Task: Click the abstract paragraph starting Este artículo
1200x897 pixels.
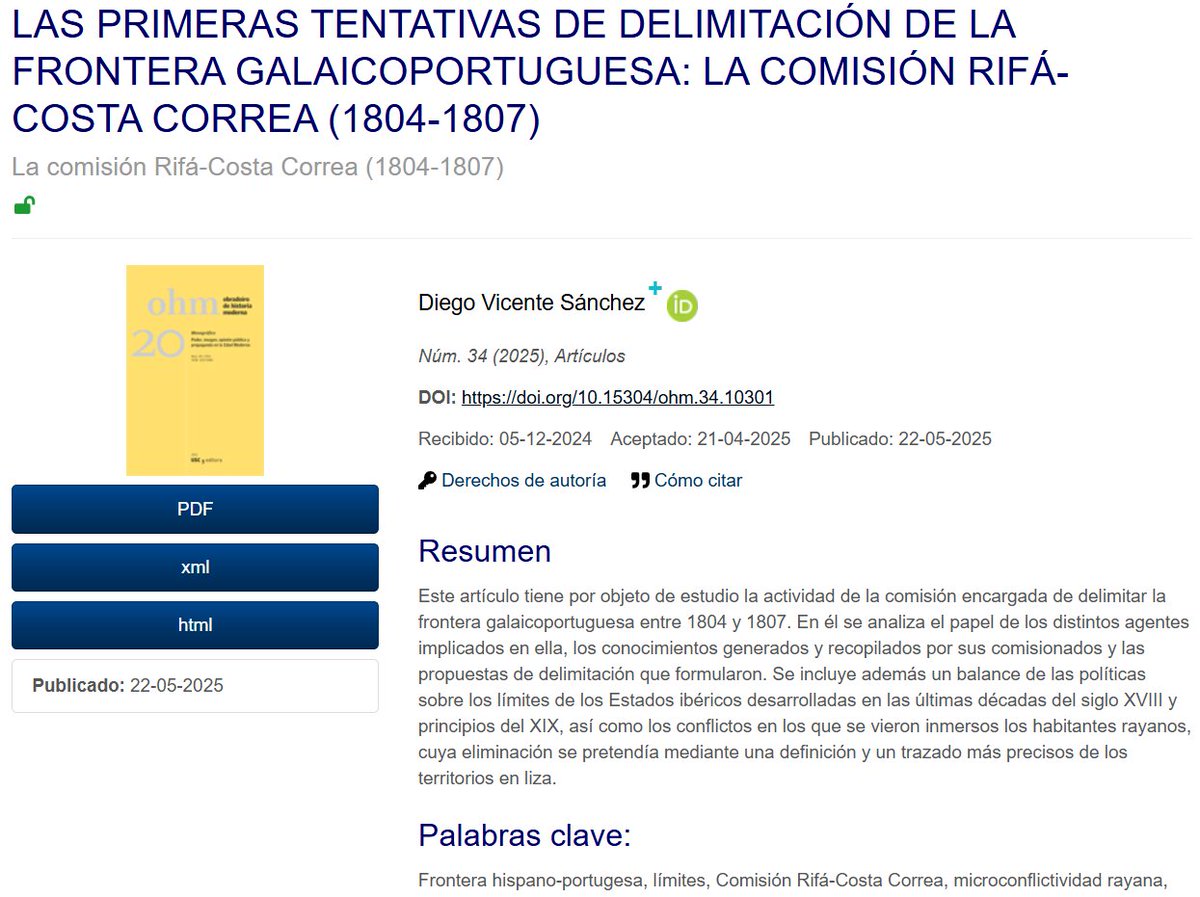Action: point(805,686)
